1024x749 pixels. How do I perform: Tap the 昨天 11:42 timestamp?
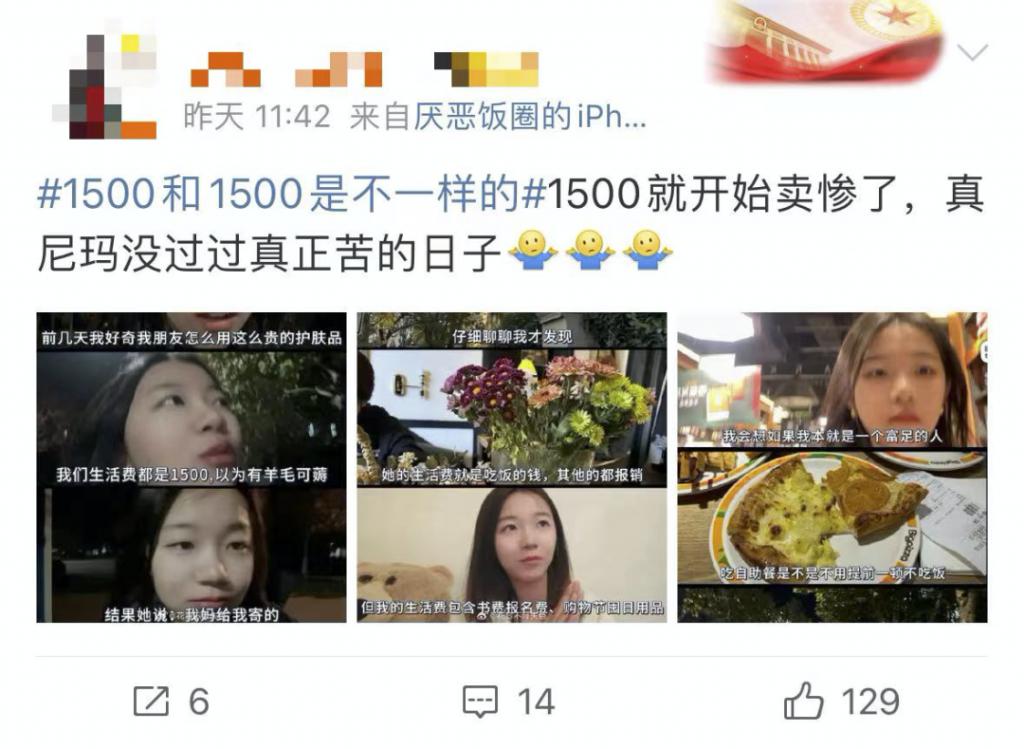pyautogui.click(x=257, y=117)
